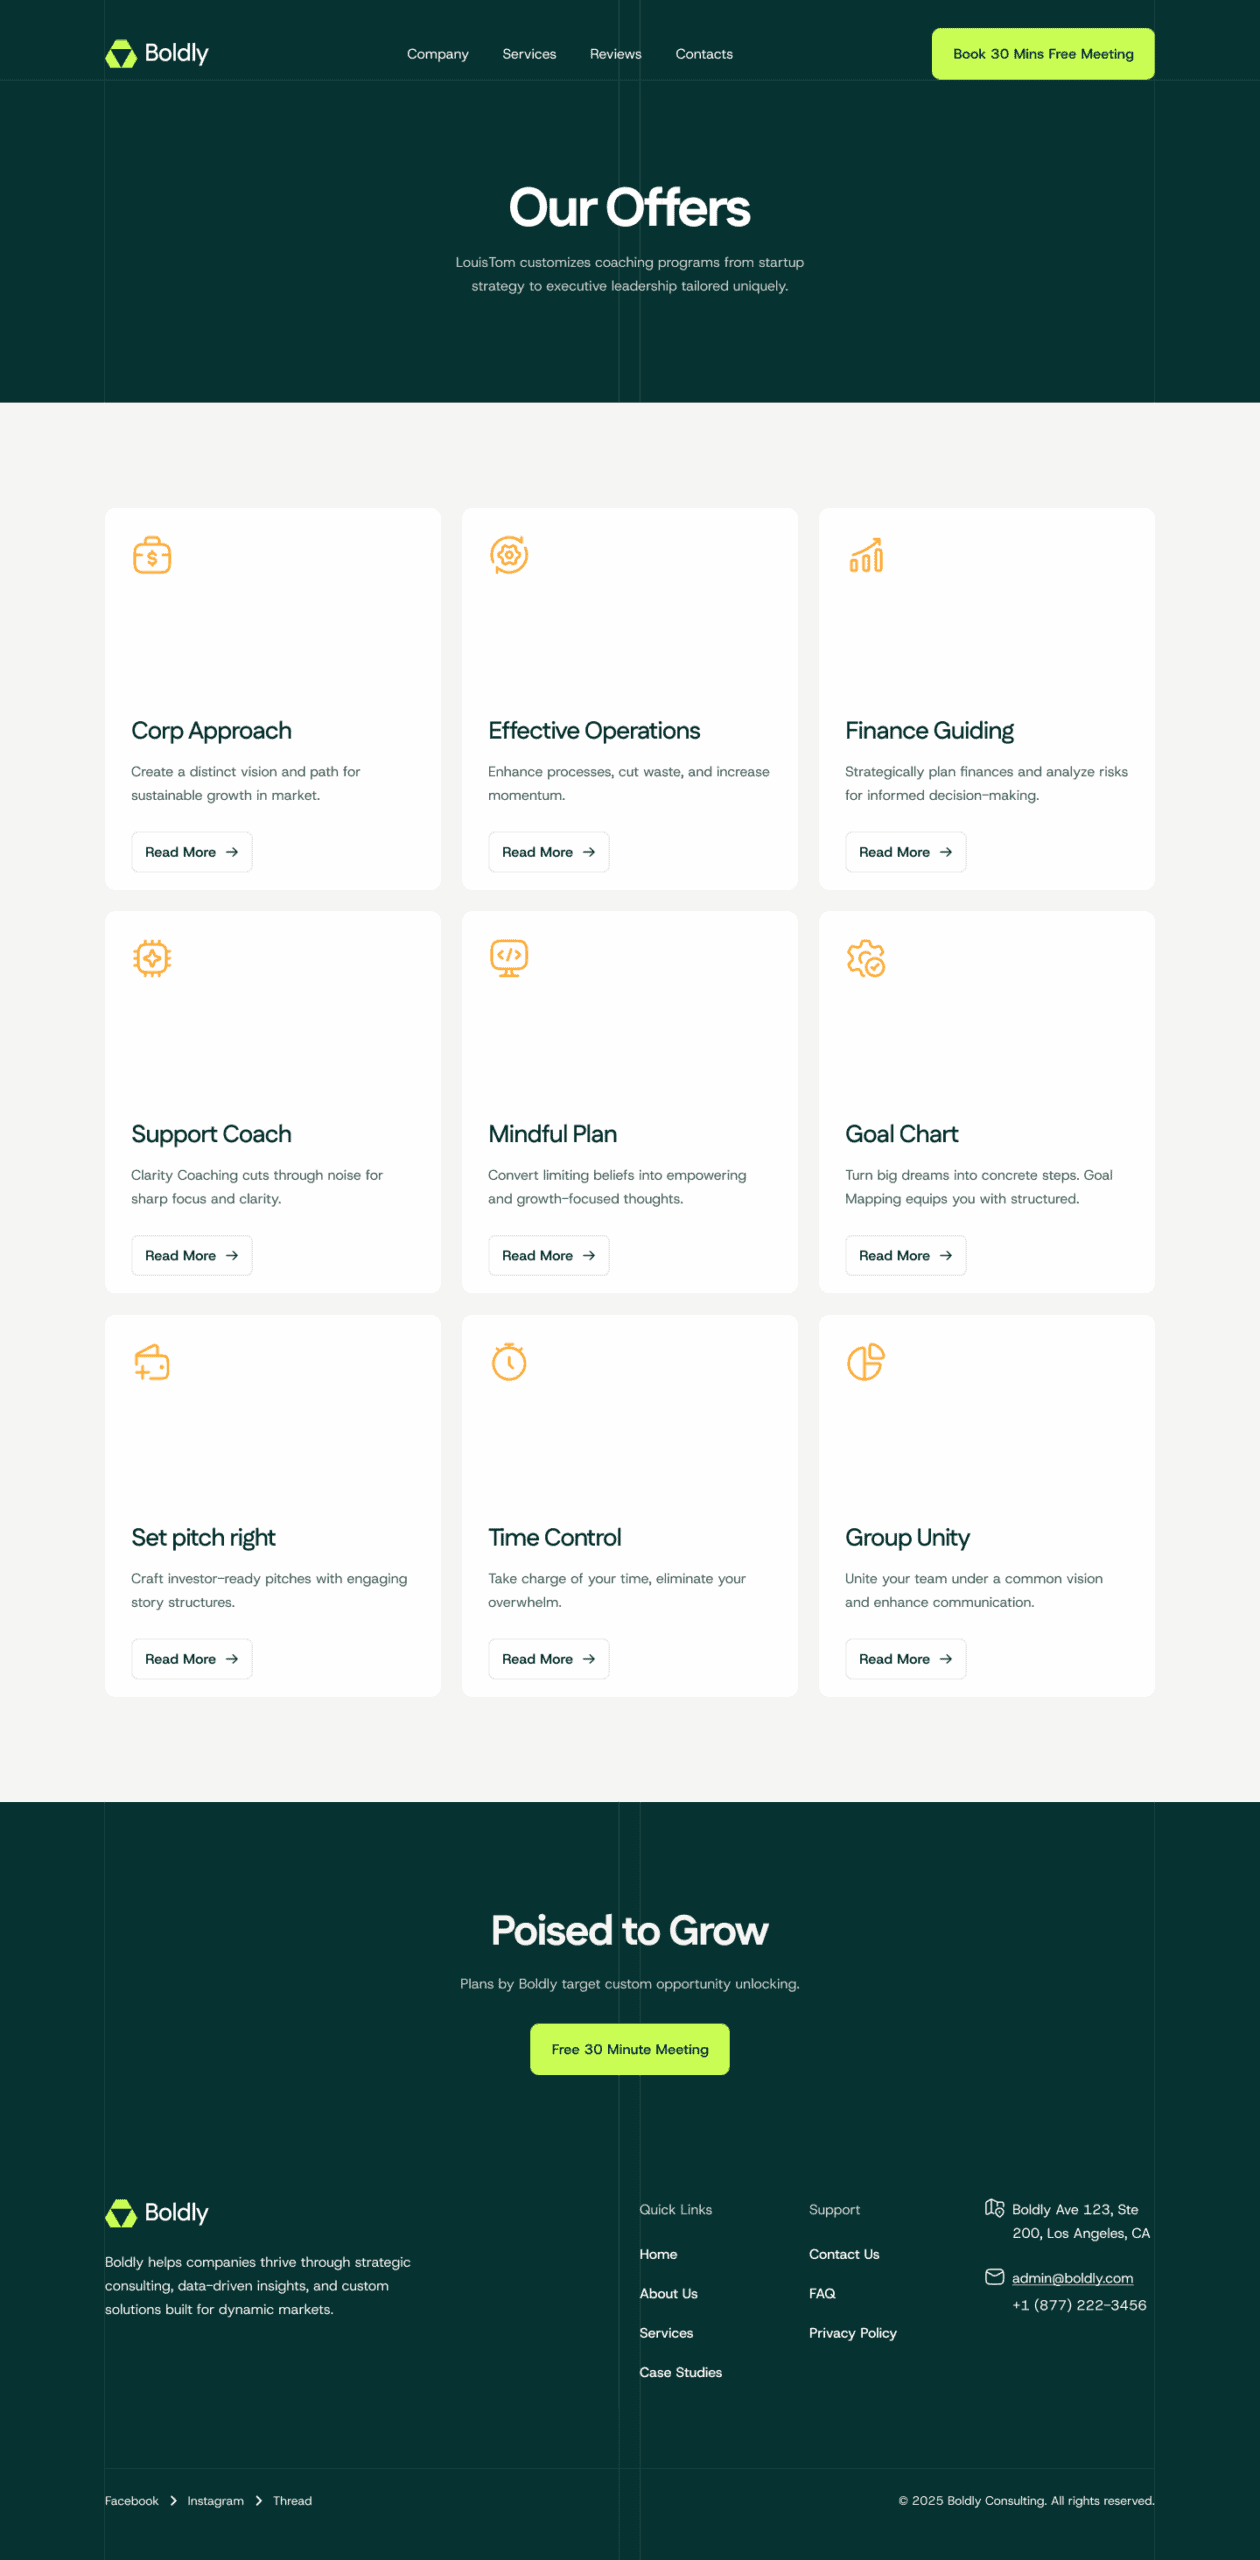Viewport: 1260px width, 2560px height.
Task: Click Read More under Mindful Plan
Action: click(548, 1255)
